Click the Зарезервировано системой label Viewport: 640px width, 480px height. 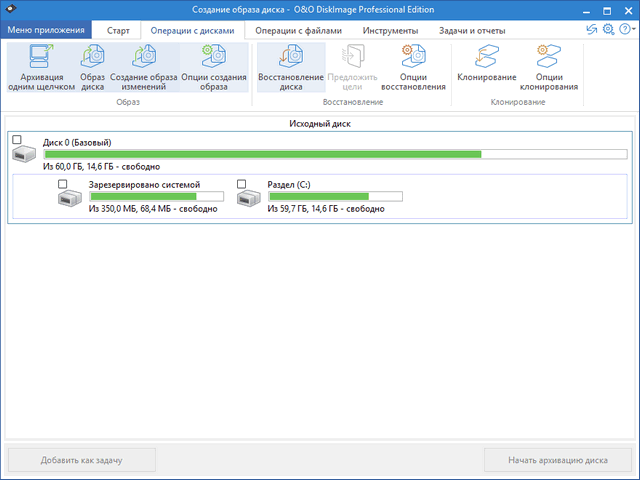tap(144, 184)
